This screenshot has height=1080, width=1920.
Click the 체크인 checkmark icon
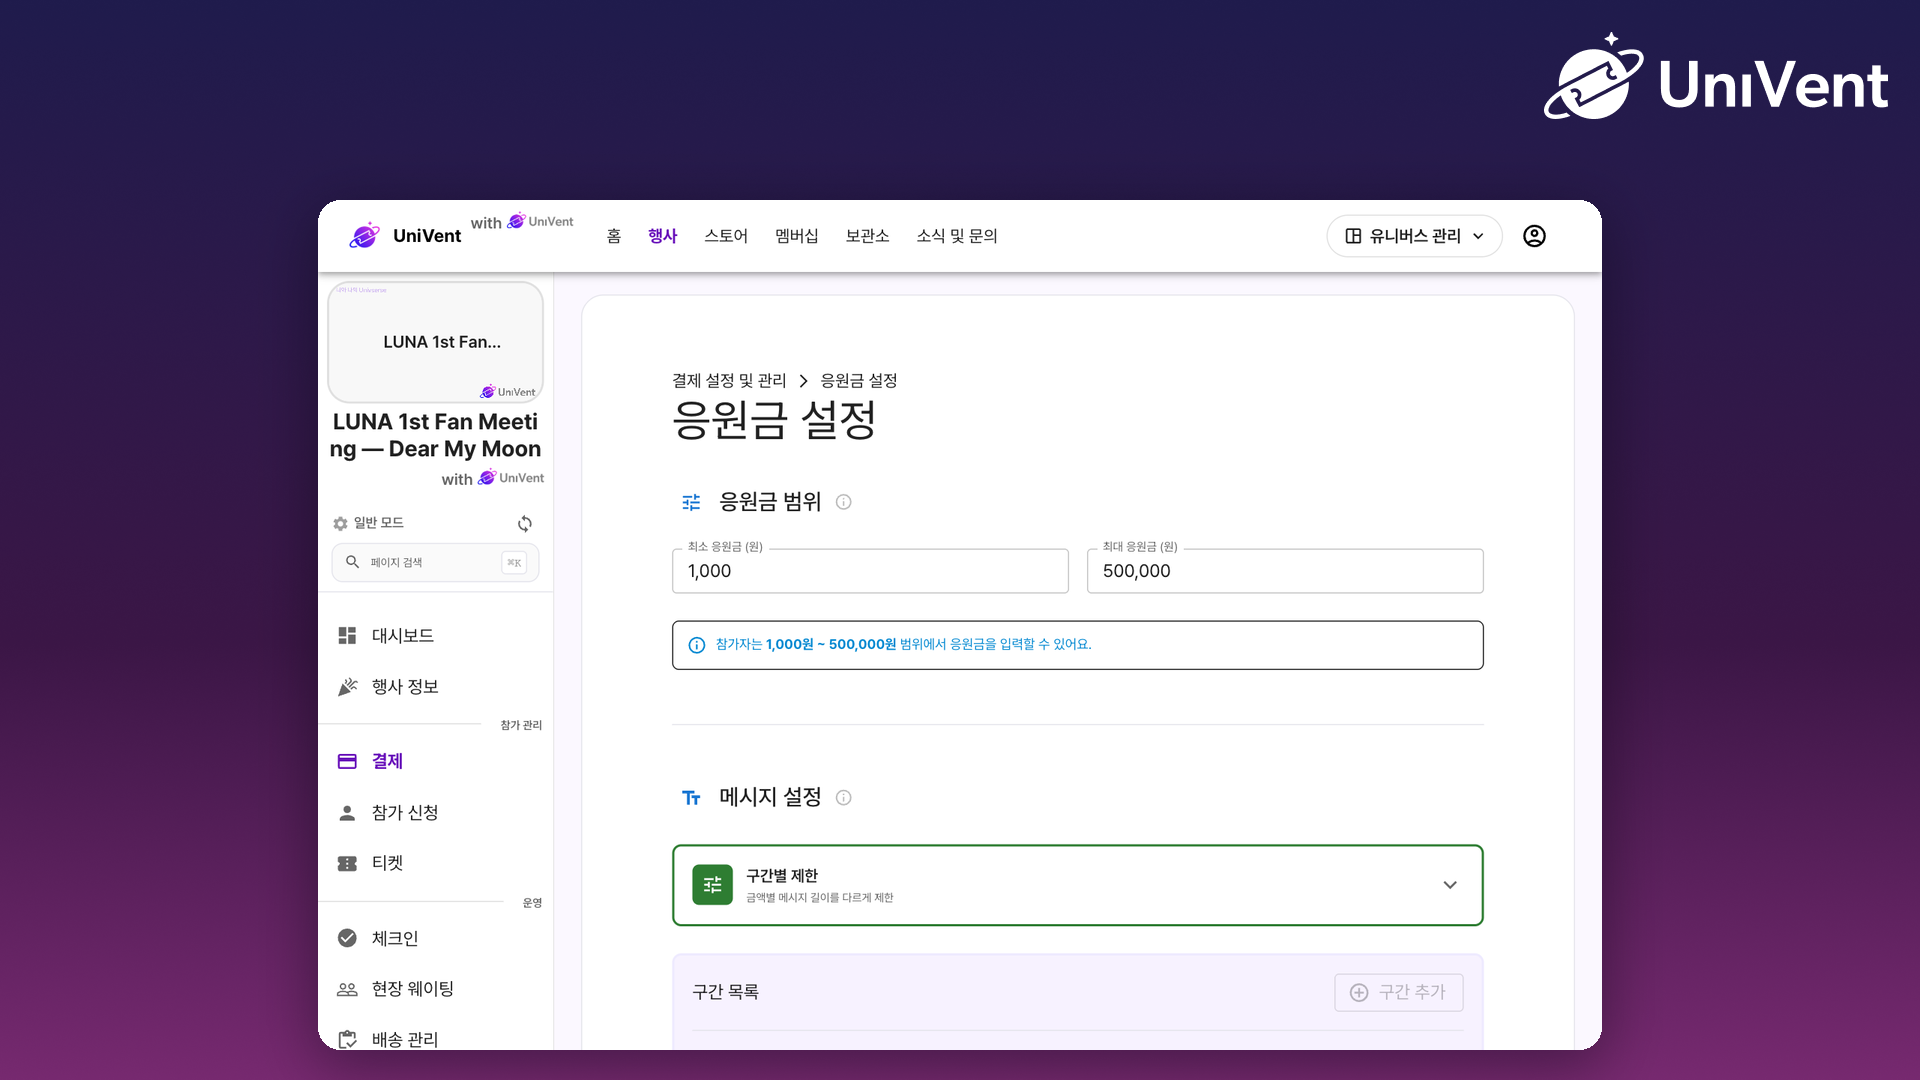pos(347,938)
